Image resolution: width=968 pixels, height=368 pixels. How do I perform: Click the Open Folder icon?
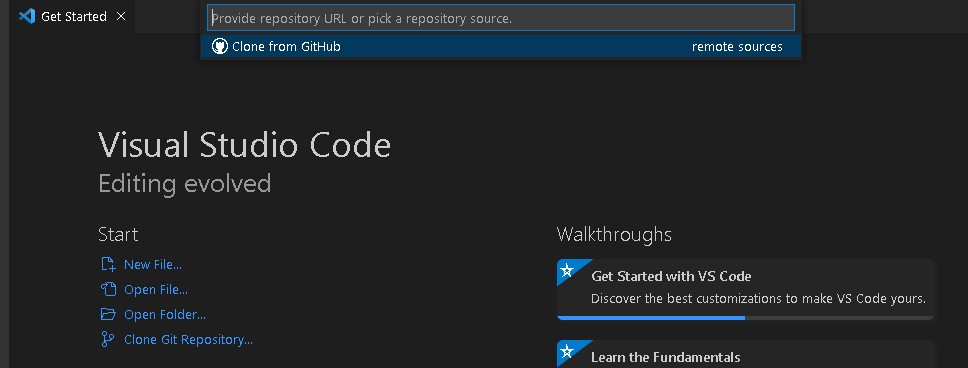108,314
